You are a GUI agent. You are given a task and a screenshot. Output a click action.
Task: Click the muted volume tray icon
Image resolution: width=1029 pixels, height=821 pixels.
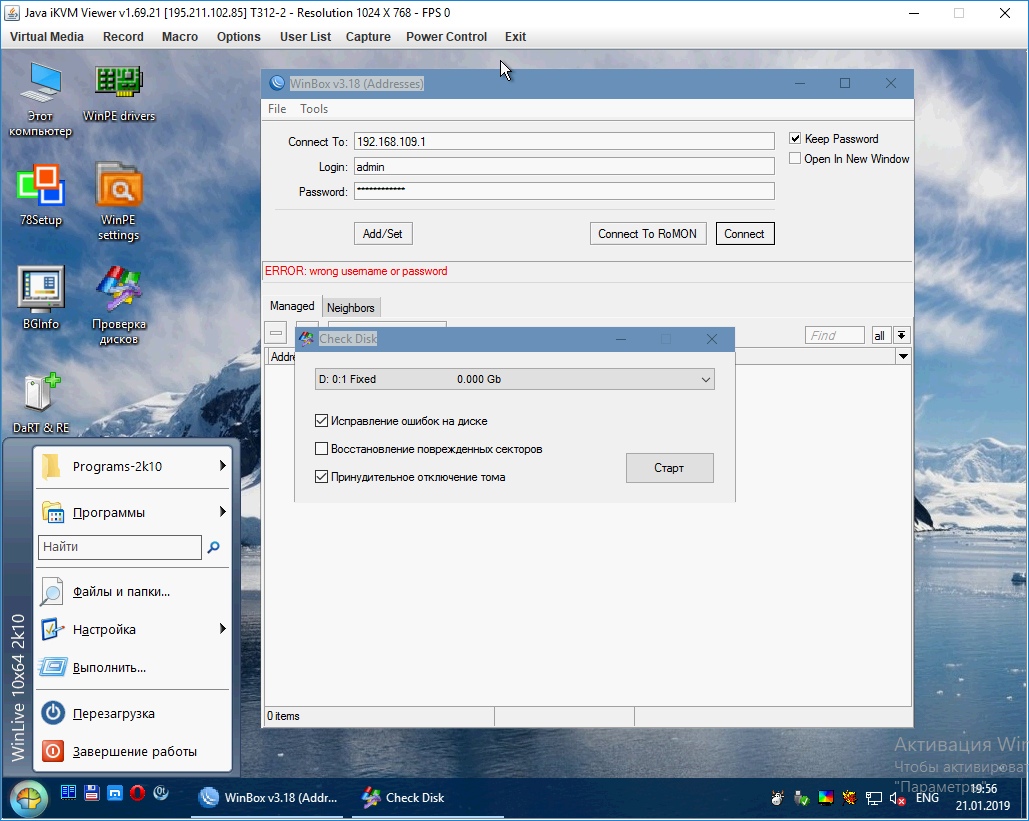coord(897,799)
